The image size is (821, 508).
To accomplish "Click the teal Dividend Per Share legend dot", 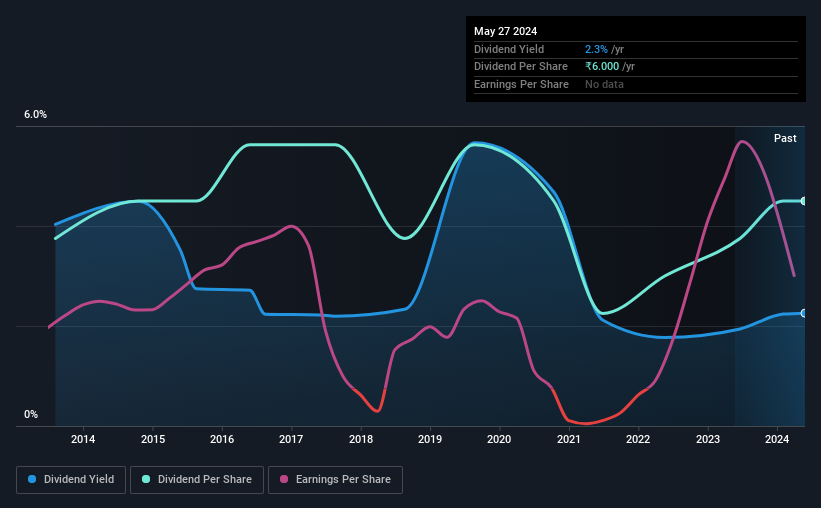I will coord(146,479).
